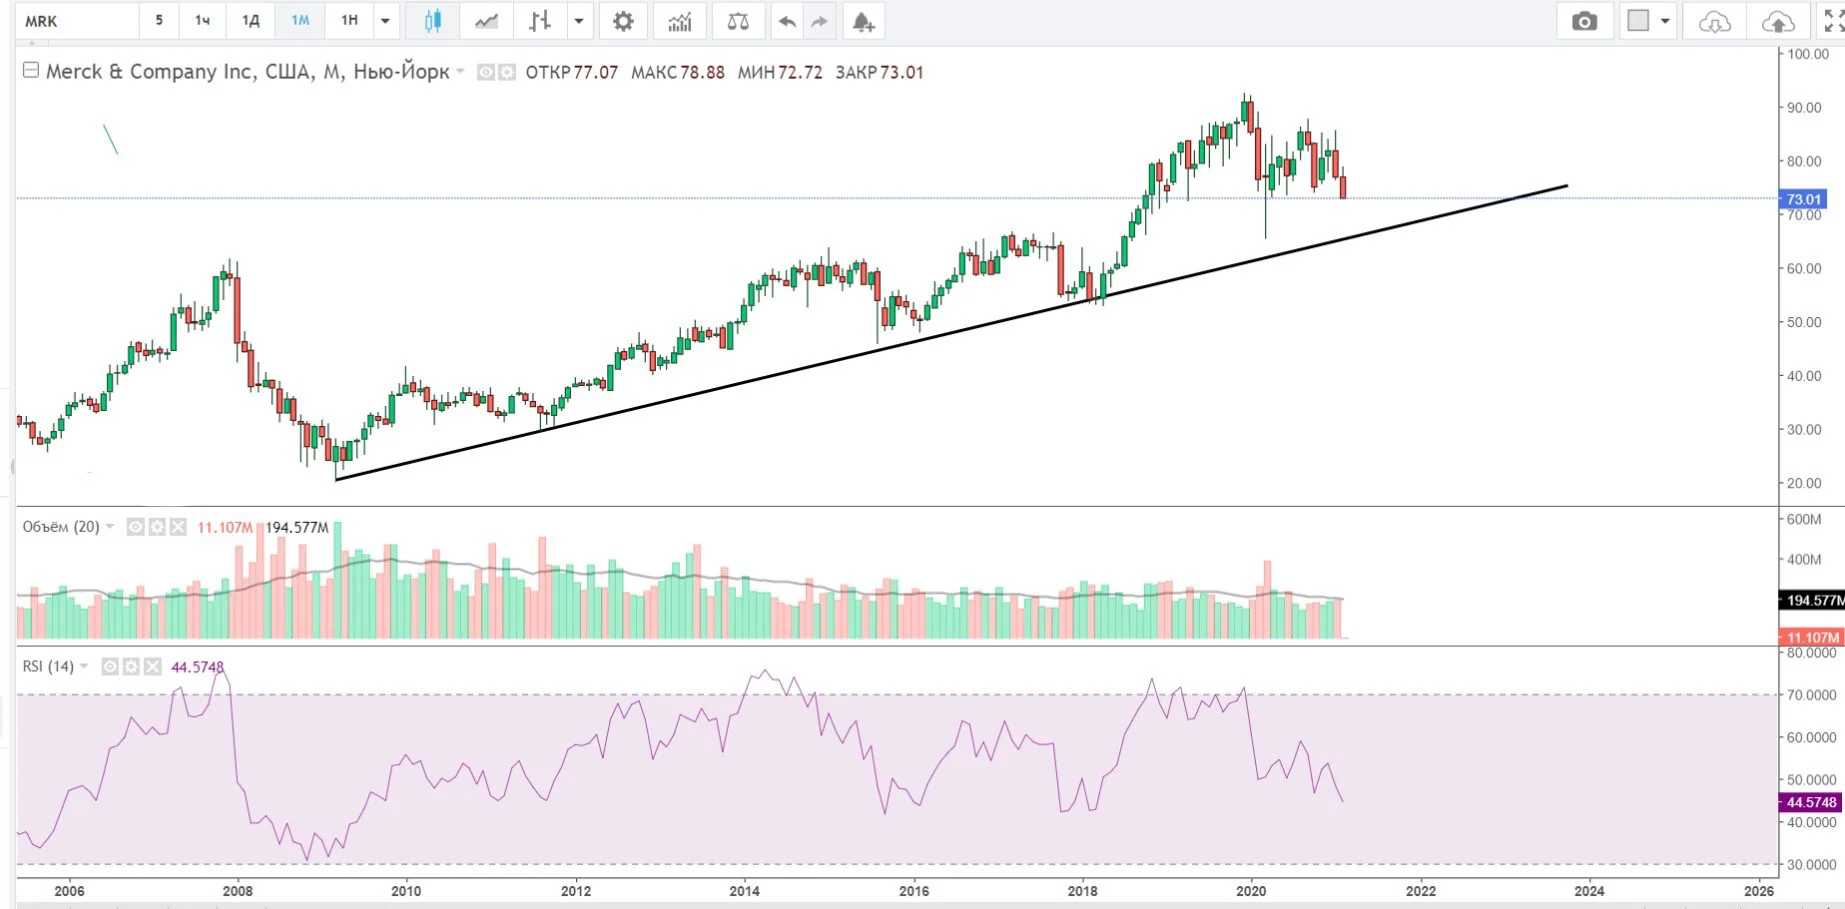1845x909 pixels.
Task: Remove the RSI (14) indicator
Action: click(x=153, y=666)
